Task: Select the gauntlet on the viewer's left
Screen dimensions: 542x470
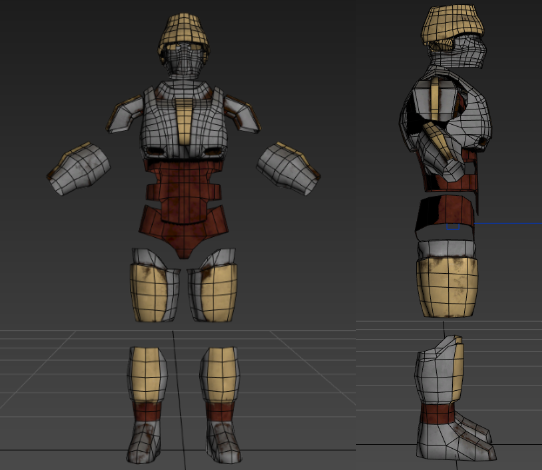Action: click(x=79, y=168)
